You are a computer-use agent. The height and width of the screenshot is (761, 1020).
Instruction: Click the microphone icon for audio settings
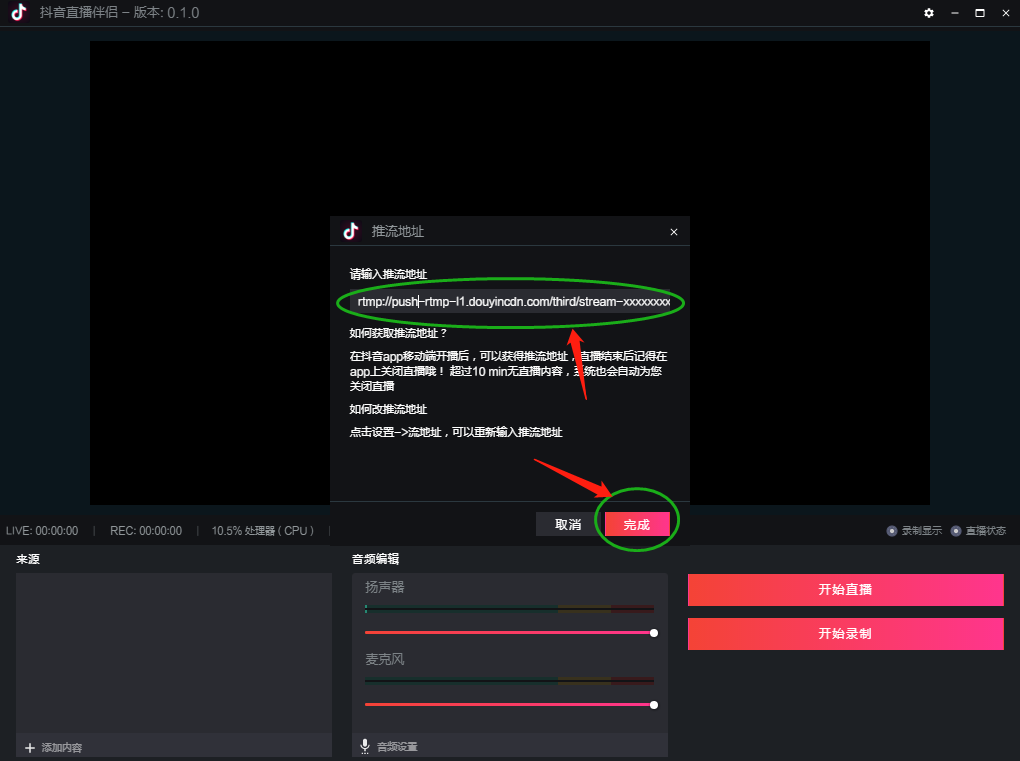tap(365, 746)
